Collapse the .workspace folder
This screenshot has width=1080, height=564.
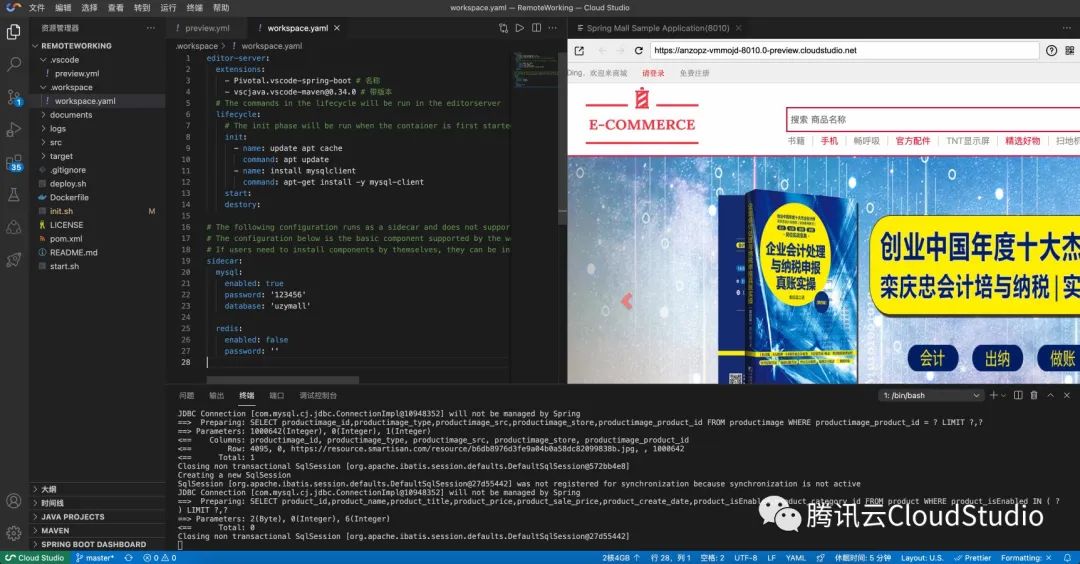71,87
